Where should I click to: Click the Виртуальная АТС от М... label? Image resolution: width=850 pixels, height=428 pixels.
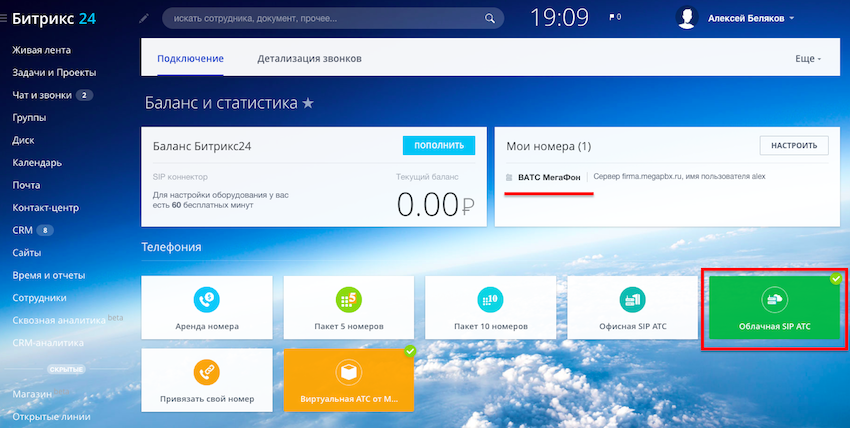click(349, 399)
